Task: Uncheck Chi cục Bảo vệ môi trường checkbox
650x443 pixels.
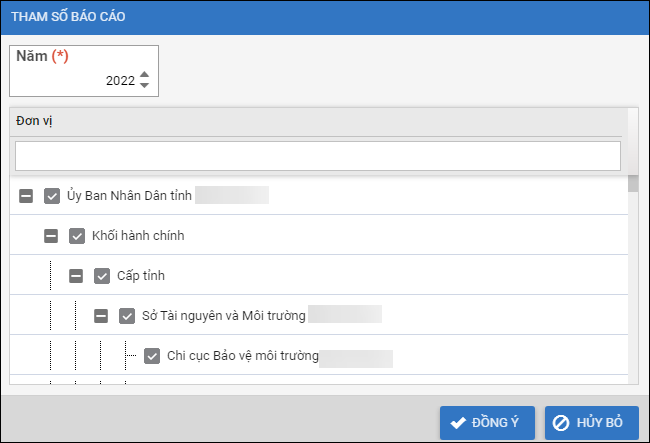Action: 152,355
